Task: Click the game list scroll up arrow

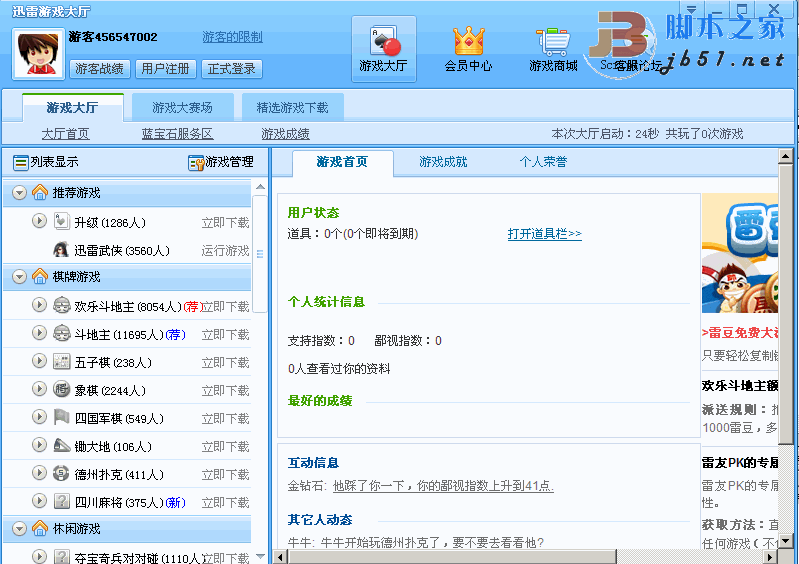Action: coord(260,186)
